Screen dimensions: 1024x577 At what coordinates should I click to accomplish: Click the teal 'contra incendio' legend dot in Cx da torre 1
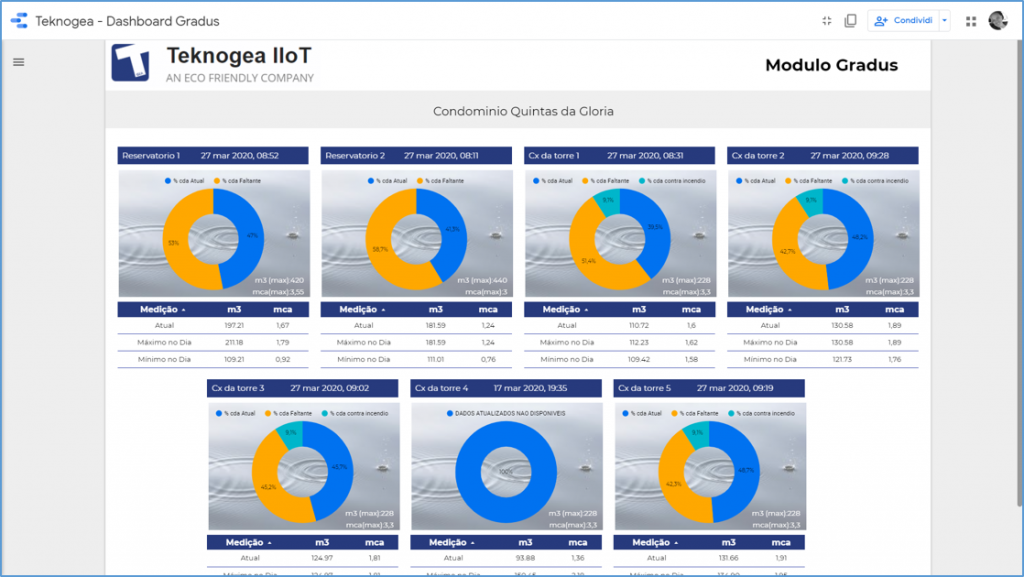[x=642, y=181]
